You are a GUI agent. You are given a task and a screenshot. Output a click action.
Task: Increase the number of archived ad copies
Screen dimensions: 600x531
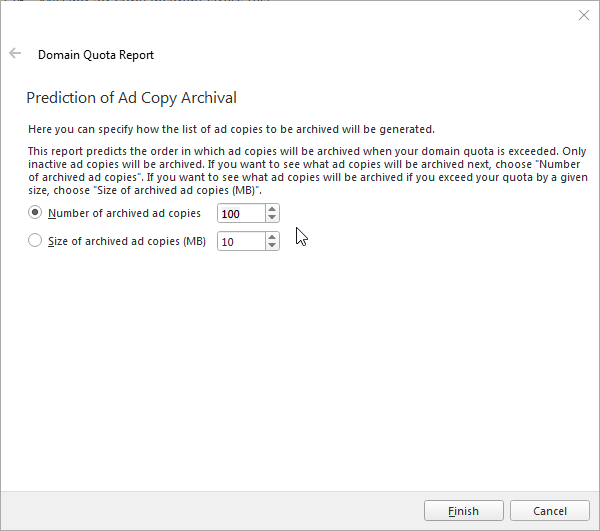[x=272, y=209]
